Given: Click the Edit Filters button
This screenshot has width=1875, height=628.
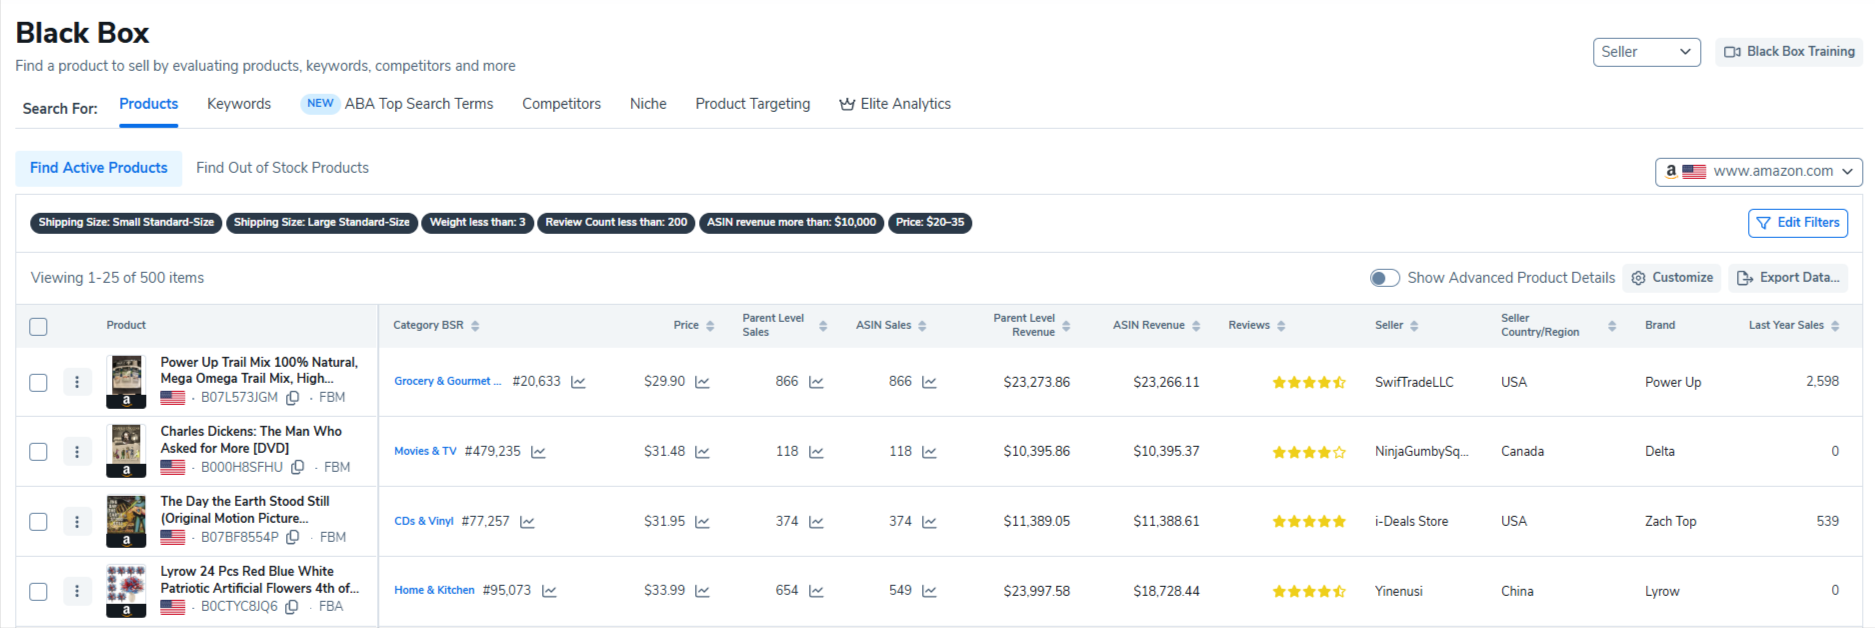Looking at the screenshot, I should [1798, 223].
